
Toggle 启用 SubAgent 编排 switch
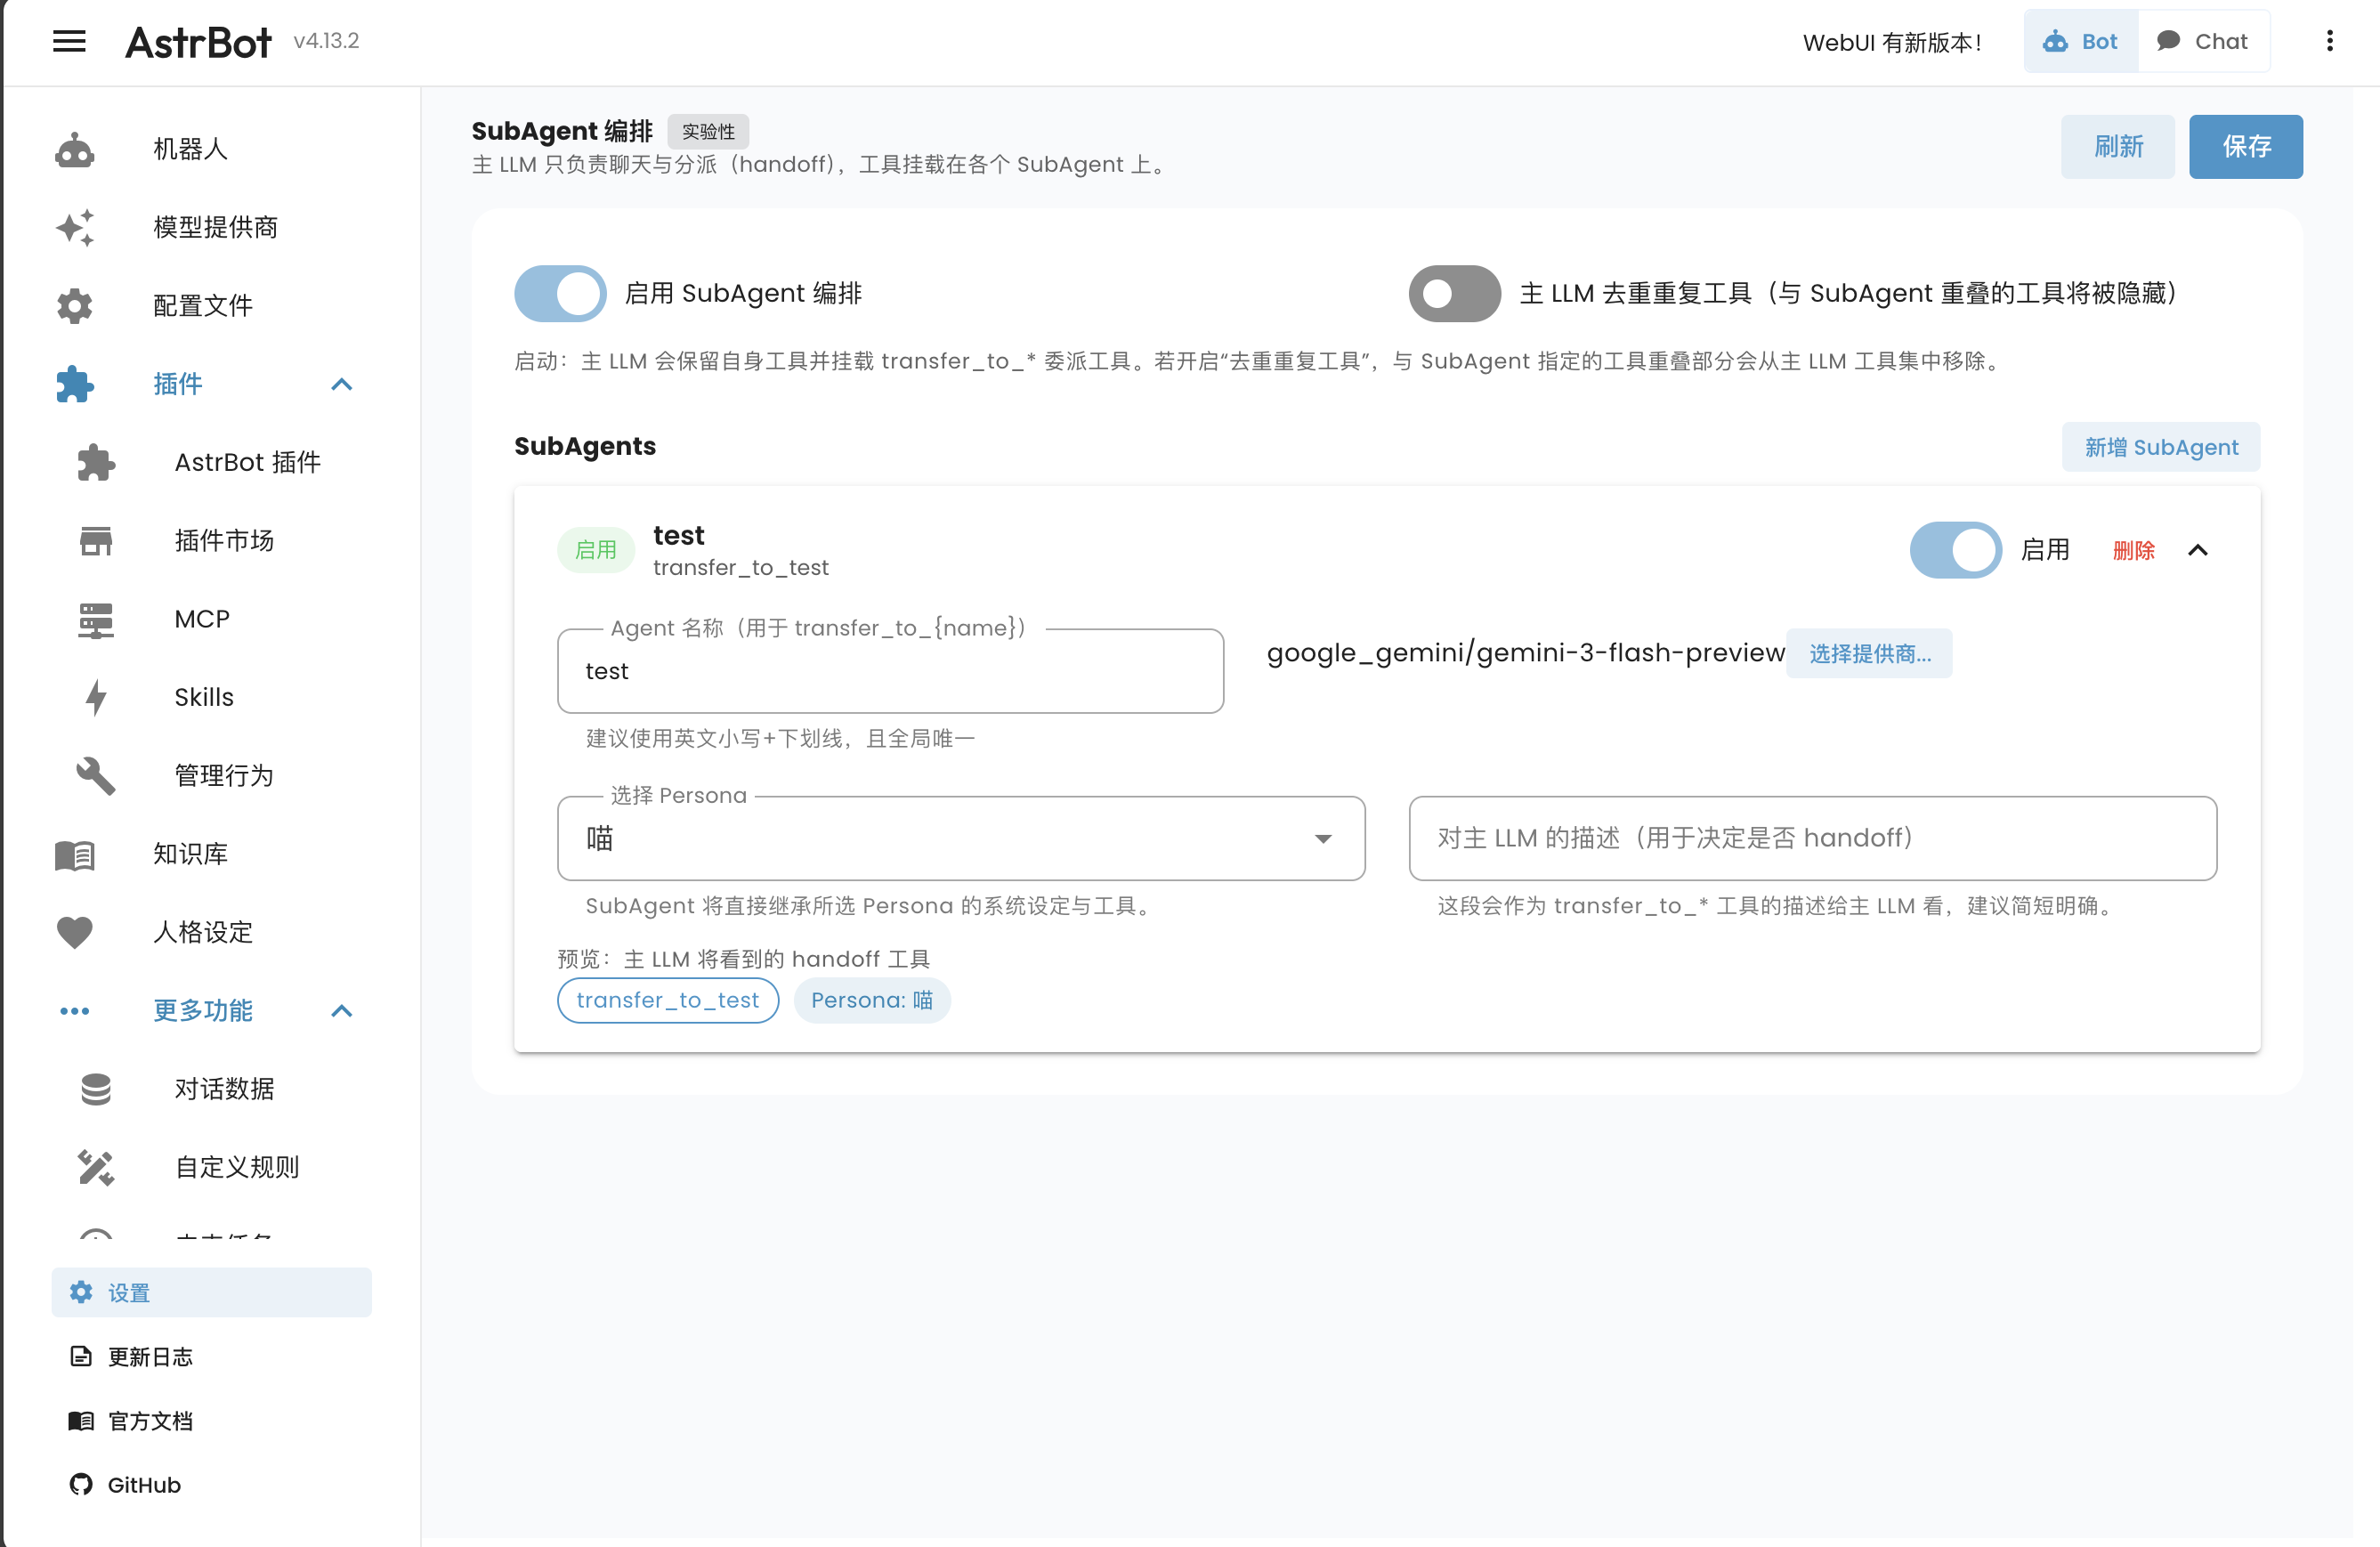[560, 293]
